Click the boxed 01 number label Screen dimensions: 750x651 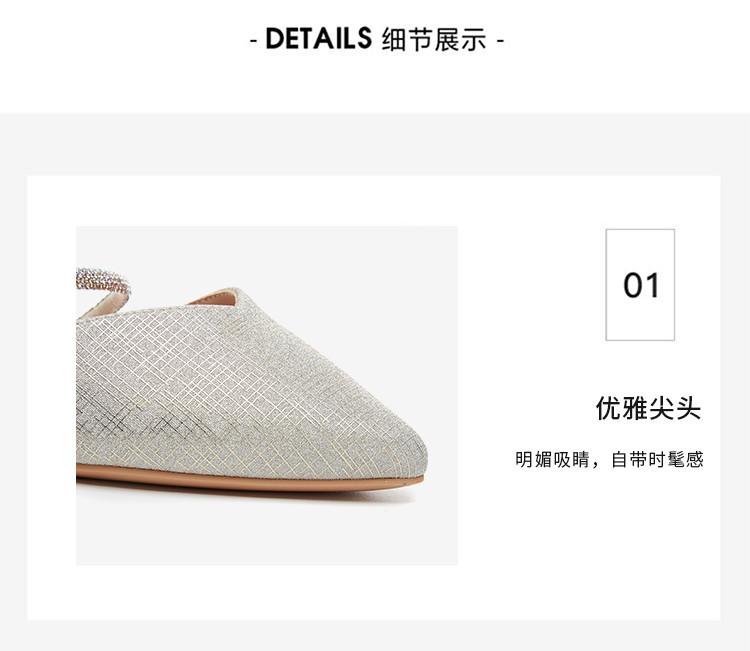640,285
